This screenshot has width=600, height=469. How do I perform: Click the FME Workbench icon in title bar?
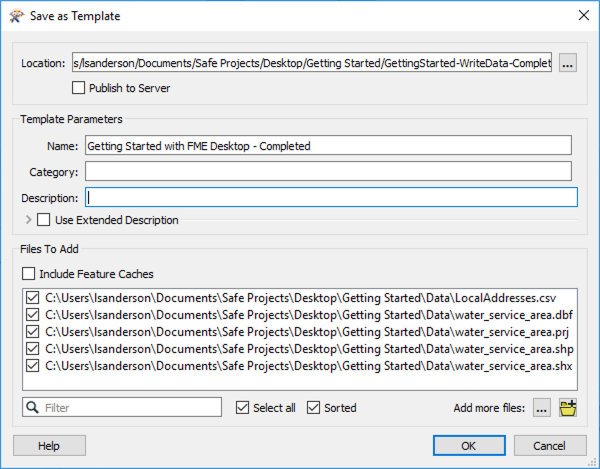click(16, 16)
